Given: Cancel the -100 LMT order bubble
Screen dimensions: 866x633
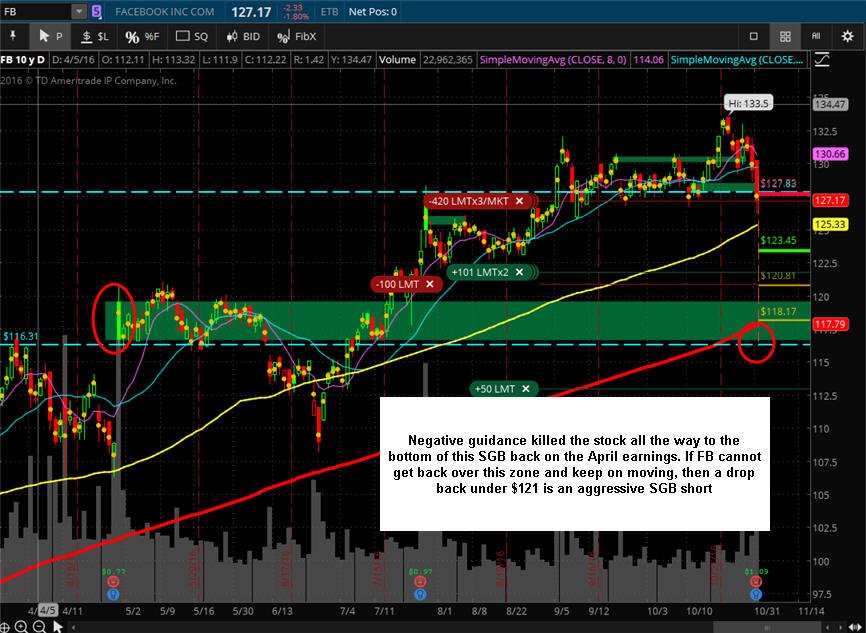Looking at the screenshot, I should pos(430,284).
